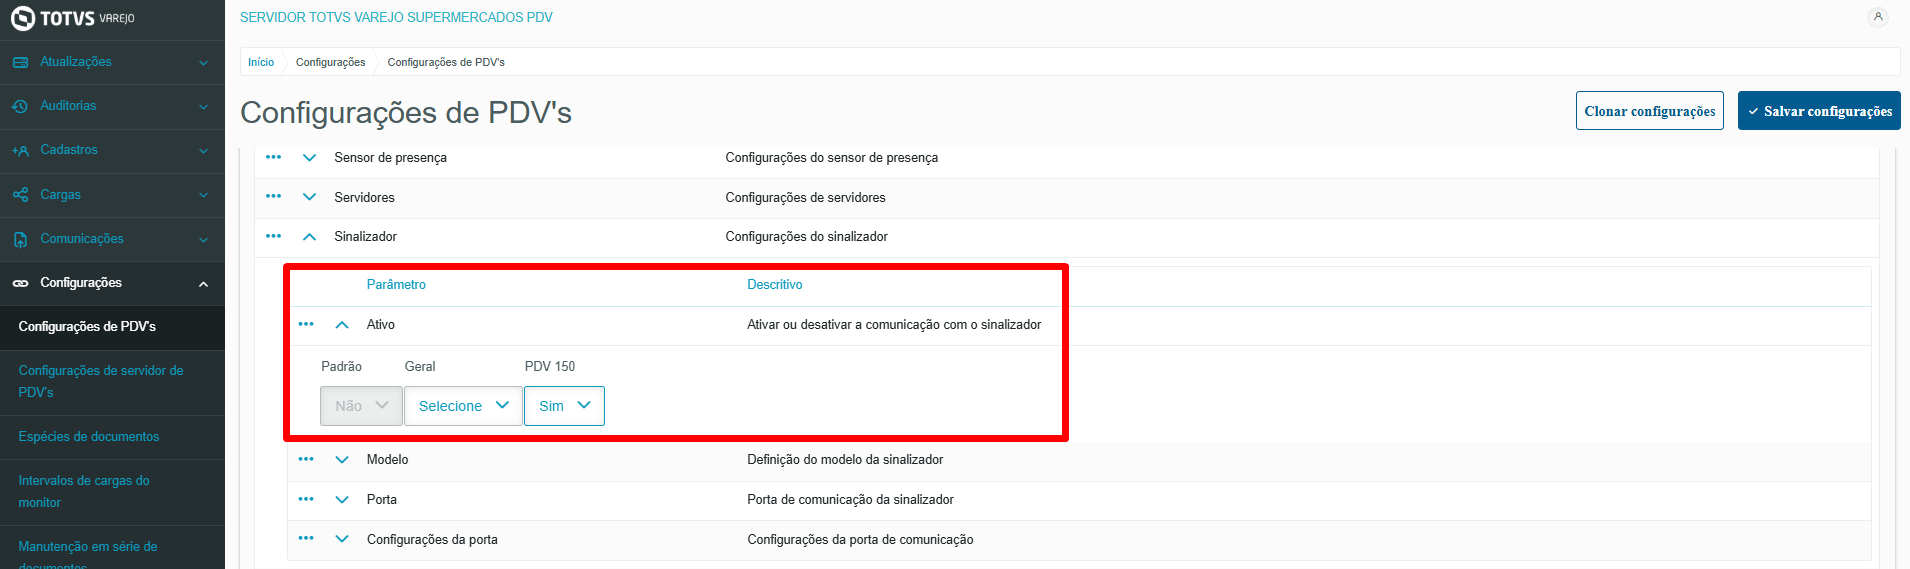Open the PDV 150 Sim dropdown

[564, 406]
